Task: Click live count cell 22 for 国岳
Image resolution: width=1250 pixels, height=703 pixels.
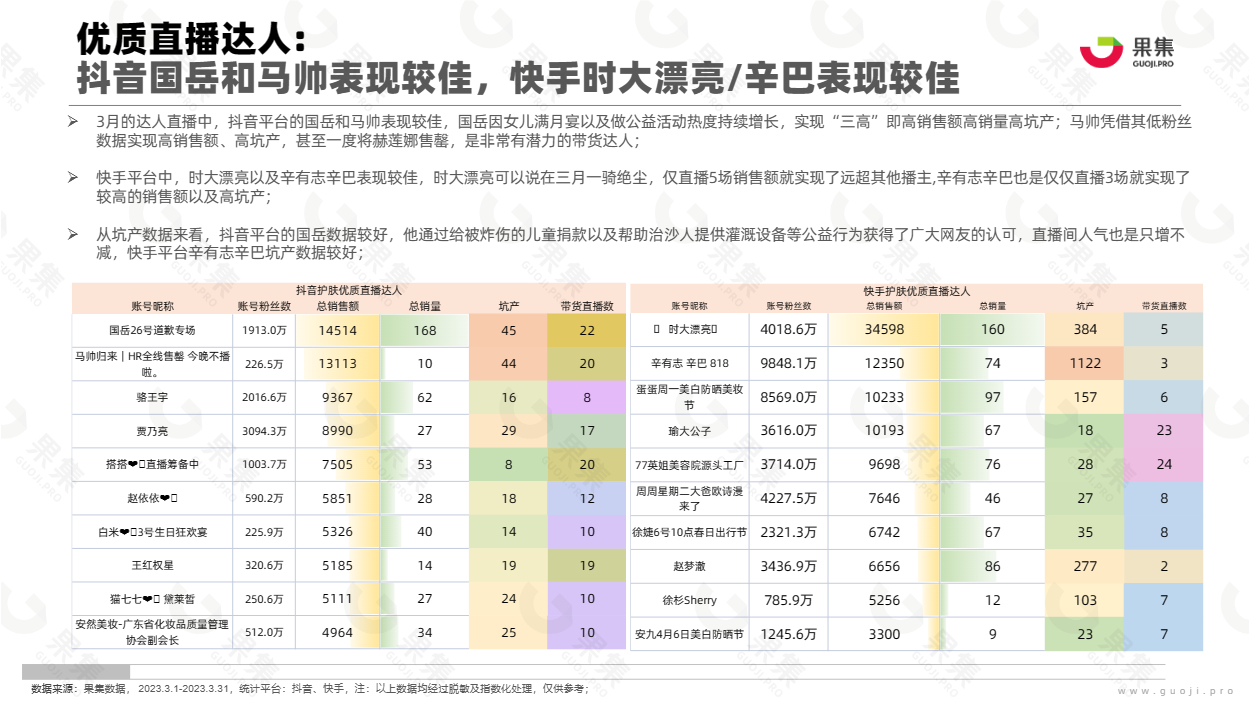Action: coord(587,330)
